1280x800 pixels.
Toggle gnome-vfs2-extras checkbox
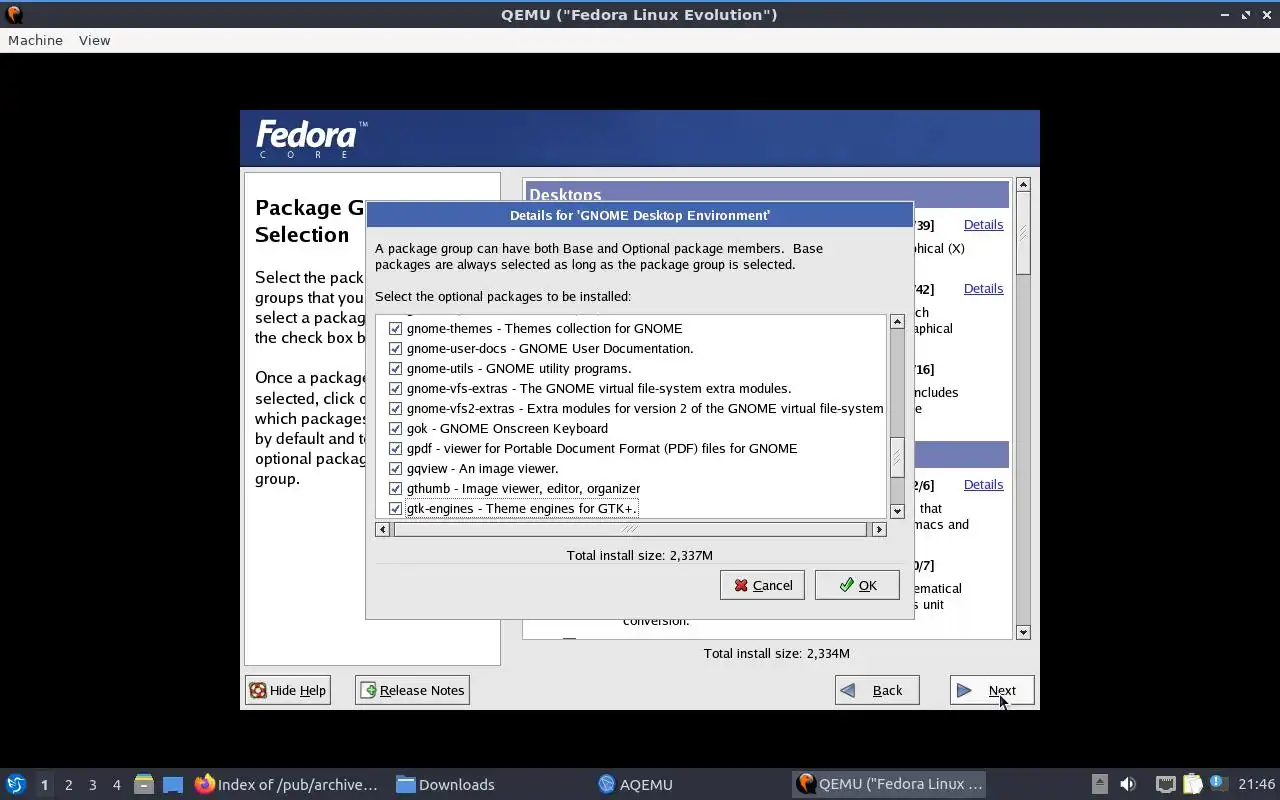(395, 408)
